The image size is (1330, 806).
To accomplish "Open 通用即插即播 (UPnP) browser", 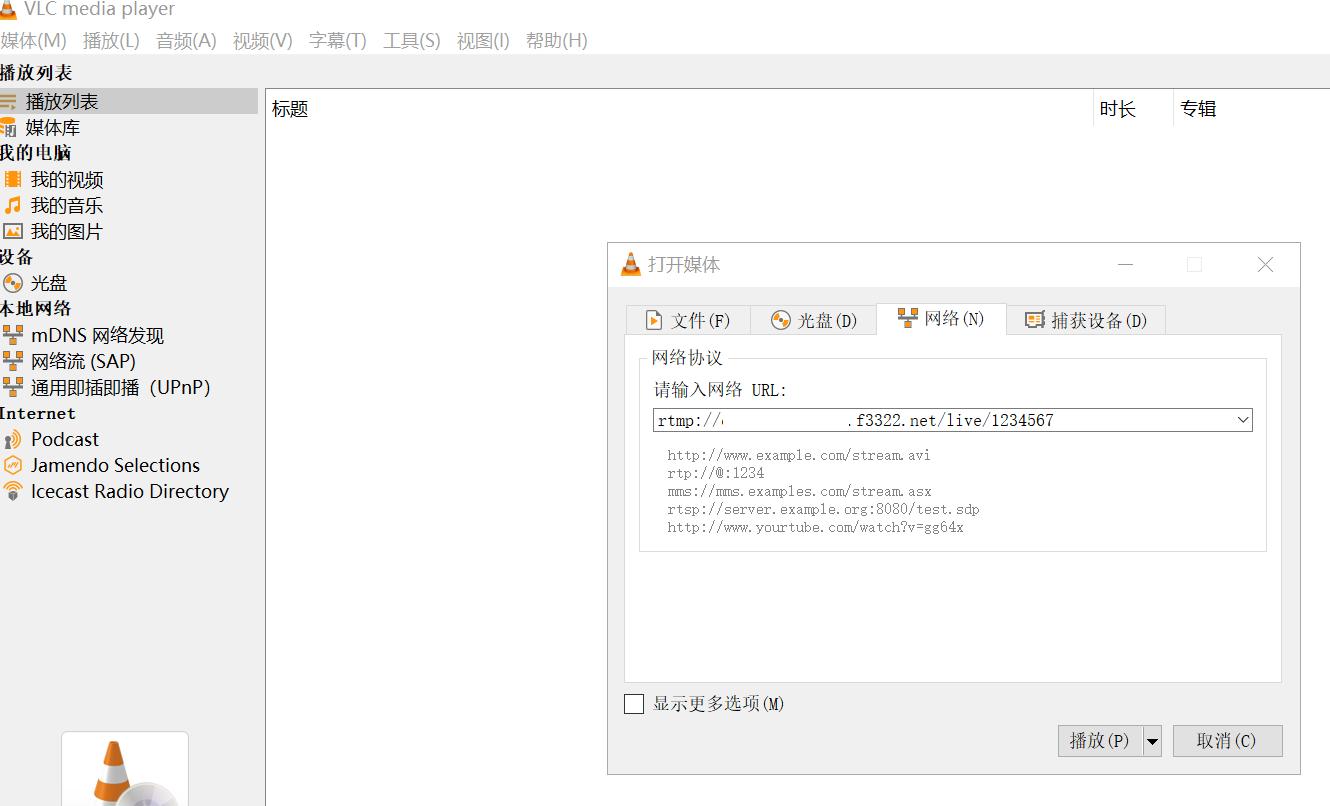I will tap(110, 387).
